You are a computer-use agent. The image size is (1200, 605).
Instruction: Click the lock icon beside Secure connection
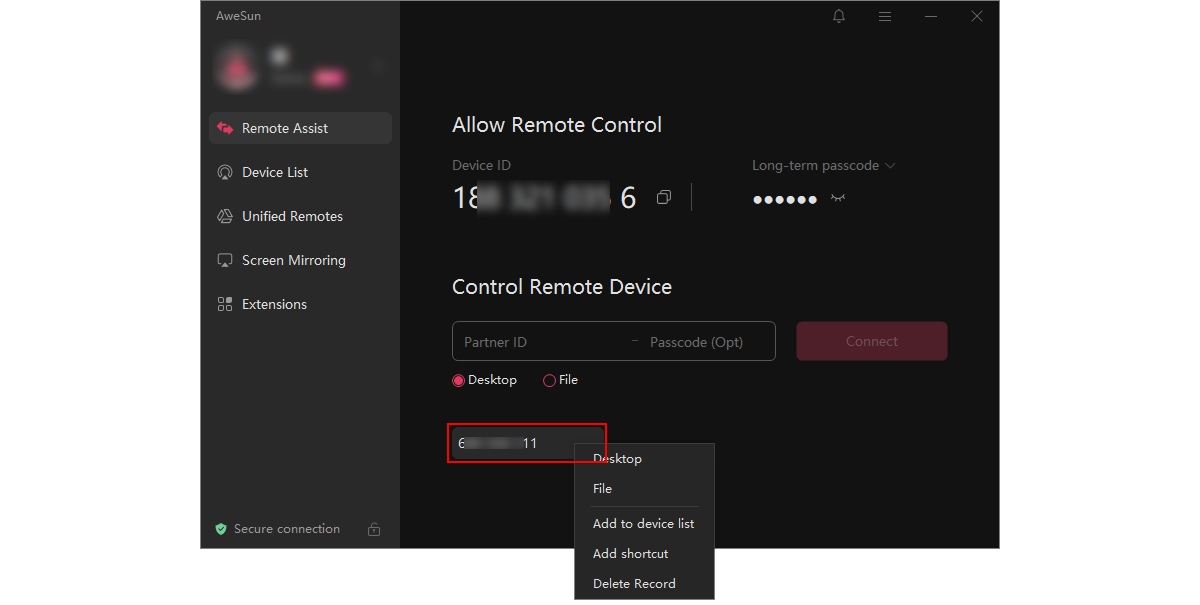point(374,529)
